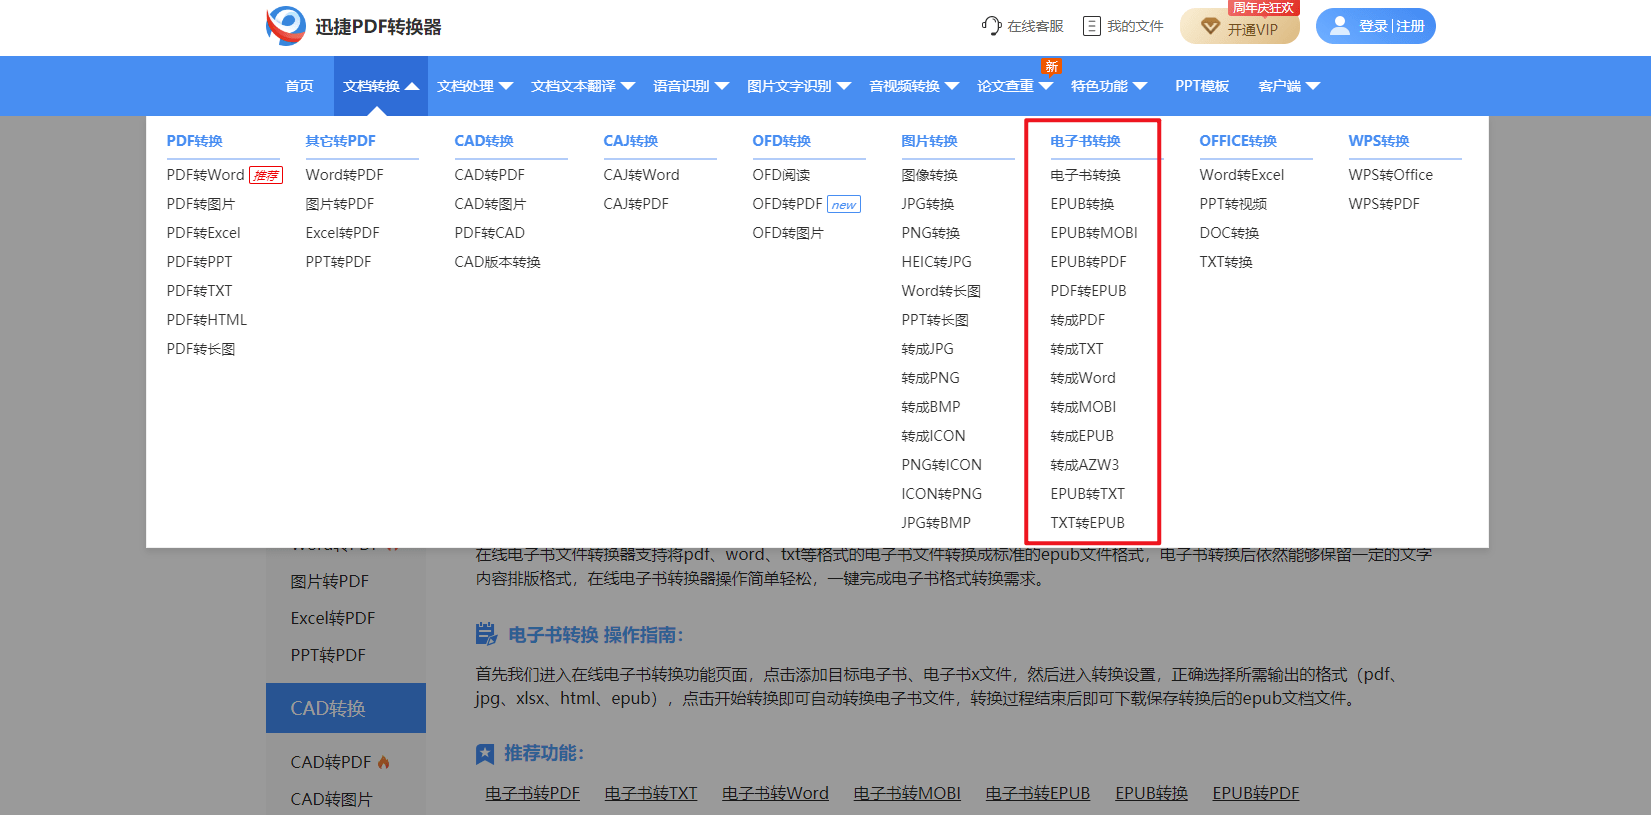Image resolution: width=1651 pixels, height=815 pixels.
Task: Expand the 客户端 dropdown
Action: 1289,86
